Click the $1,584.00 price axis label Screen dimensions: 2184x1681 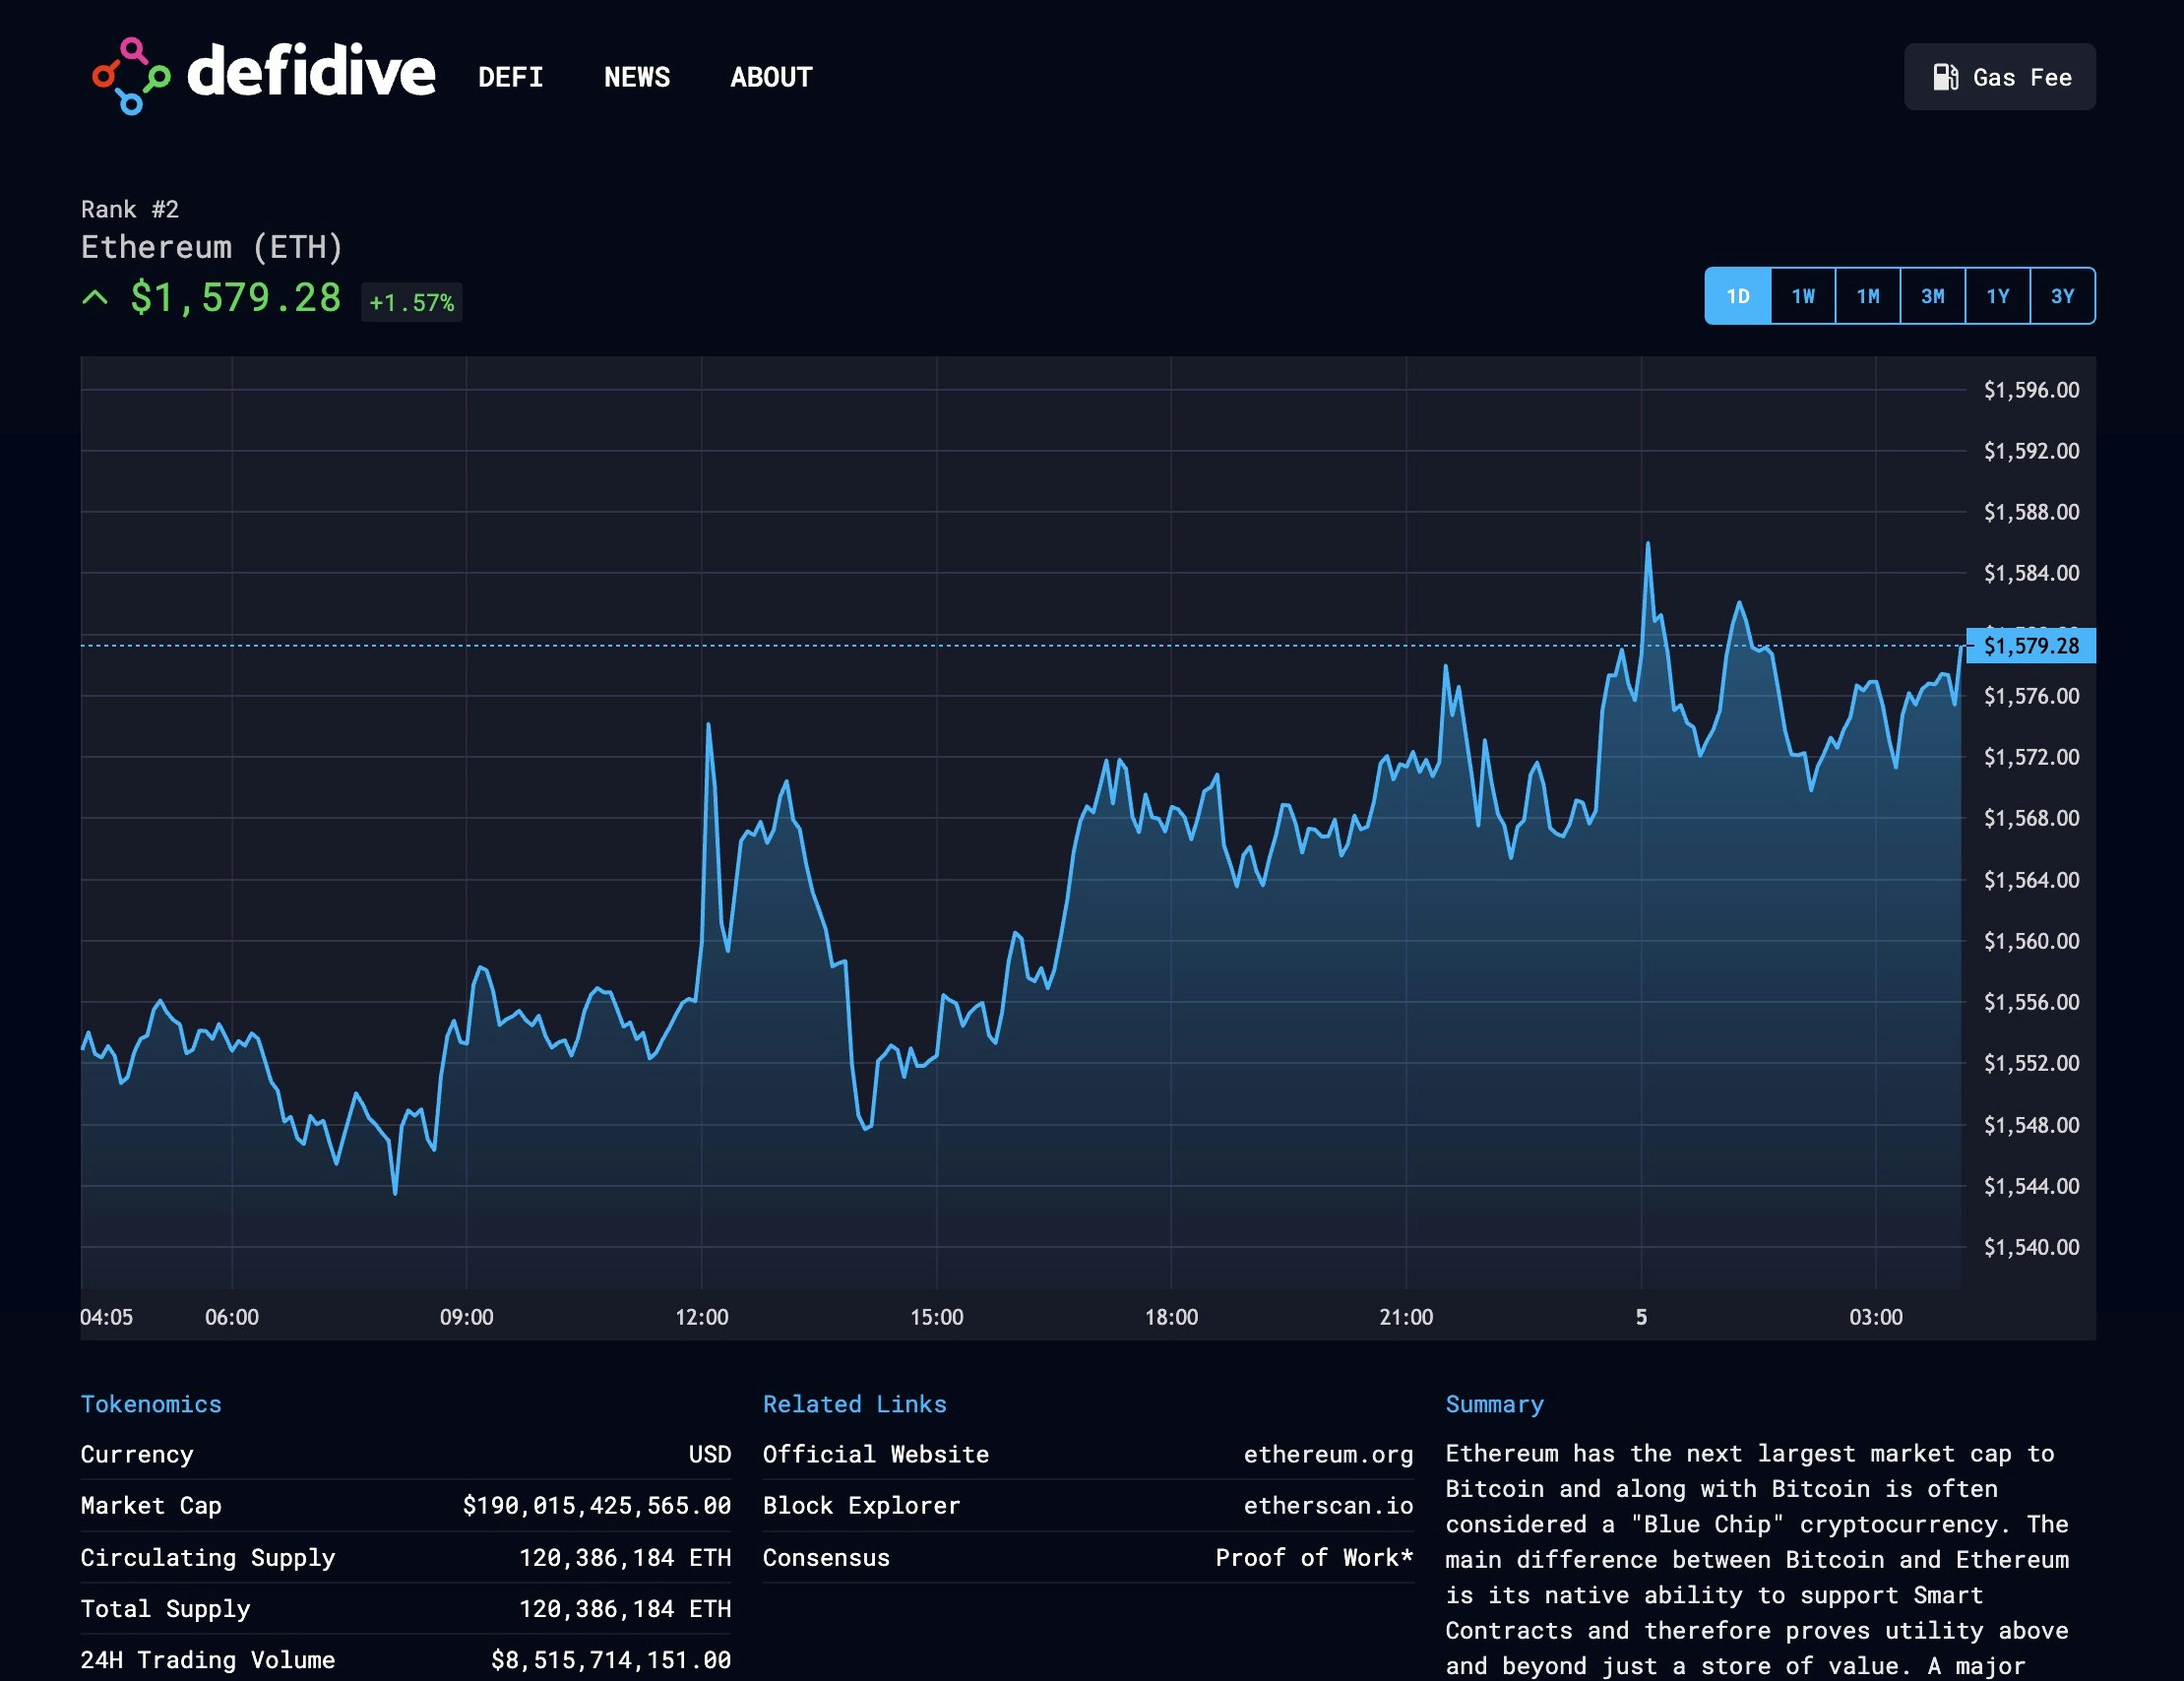[x=2031, y=573]
